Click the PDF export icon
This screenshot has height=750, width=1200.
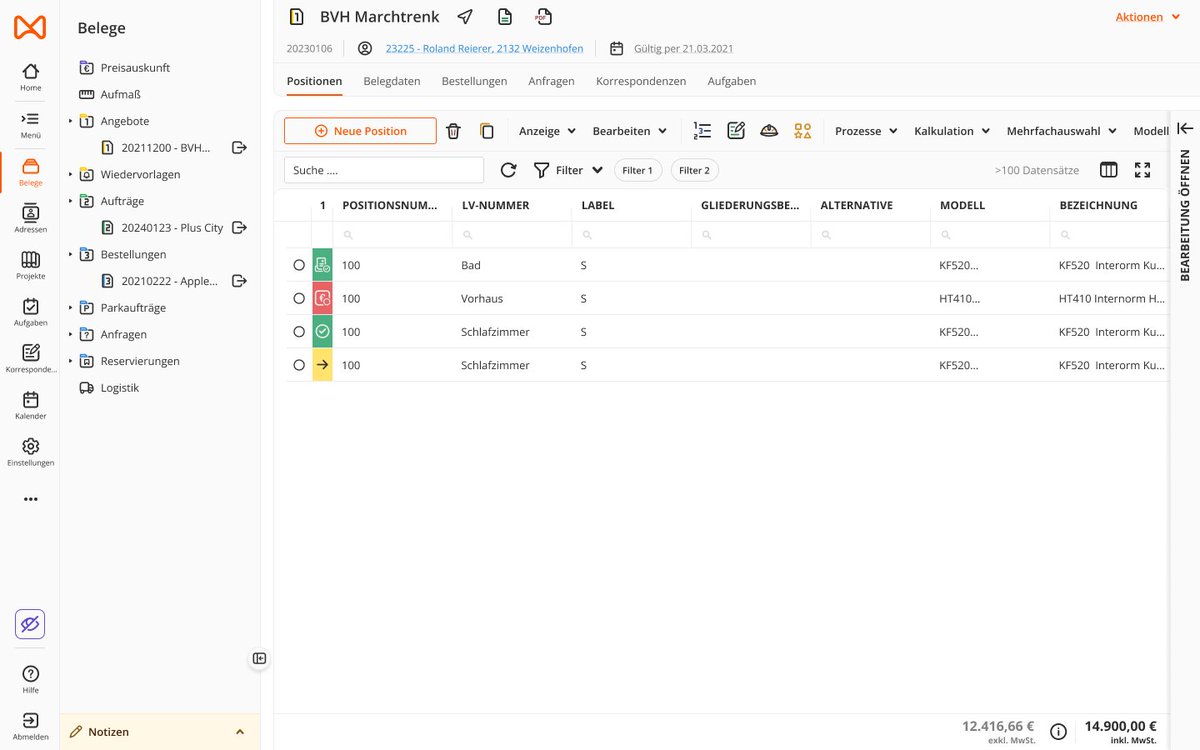tap(543, 17)
